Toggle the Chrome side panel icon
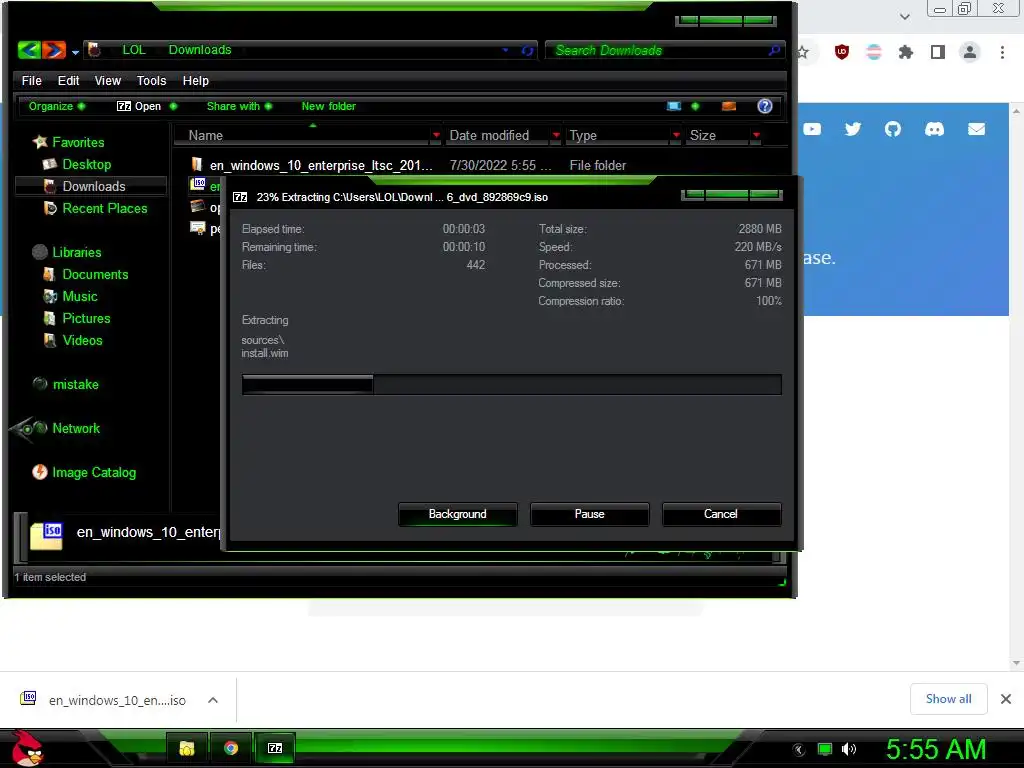 click(938, 52)
